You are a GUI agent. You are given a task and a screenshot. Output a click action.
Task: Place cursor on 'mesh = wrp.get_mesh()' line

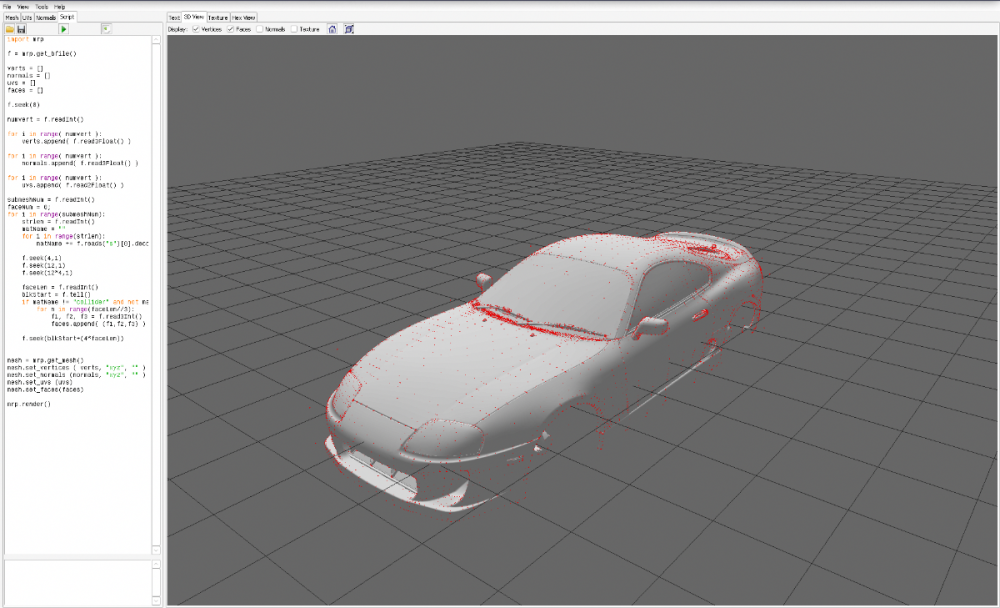point(45,360)
